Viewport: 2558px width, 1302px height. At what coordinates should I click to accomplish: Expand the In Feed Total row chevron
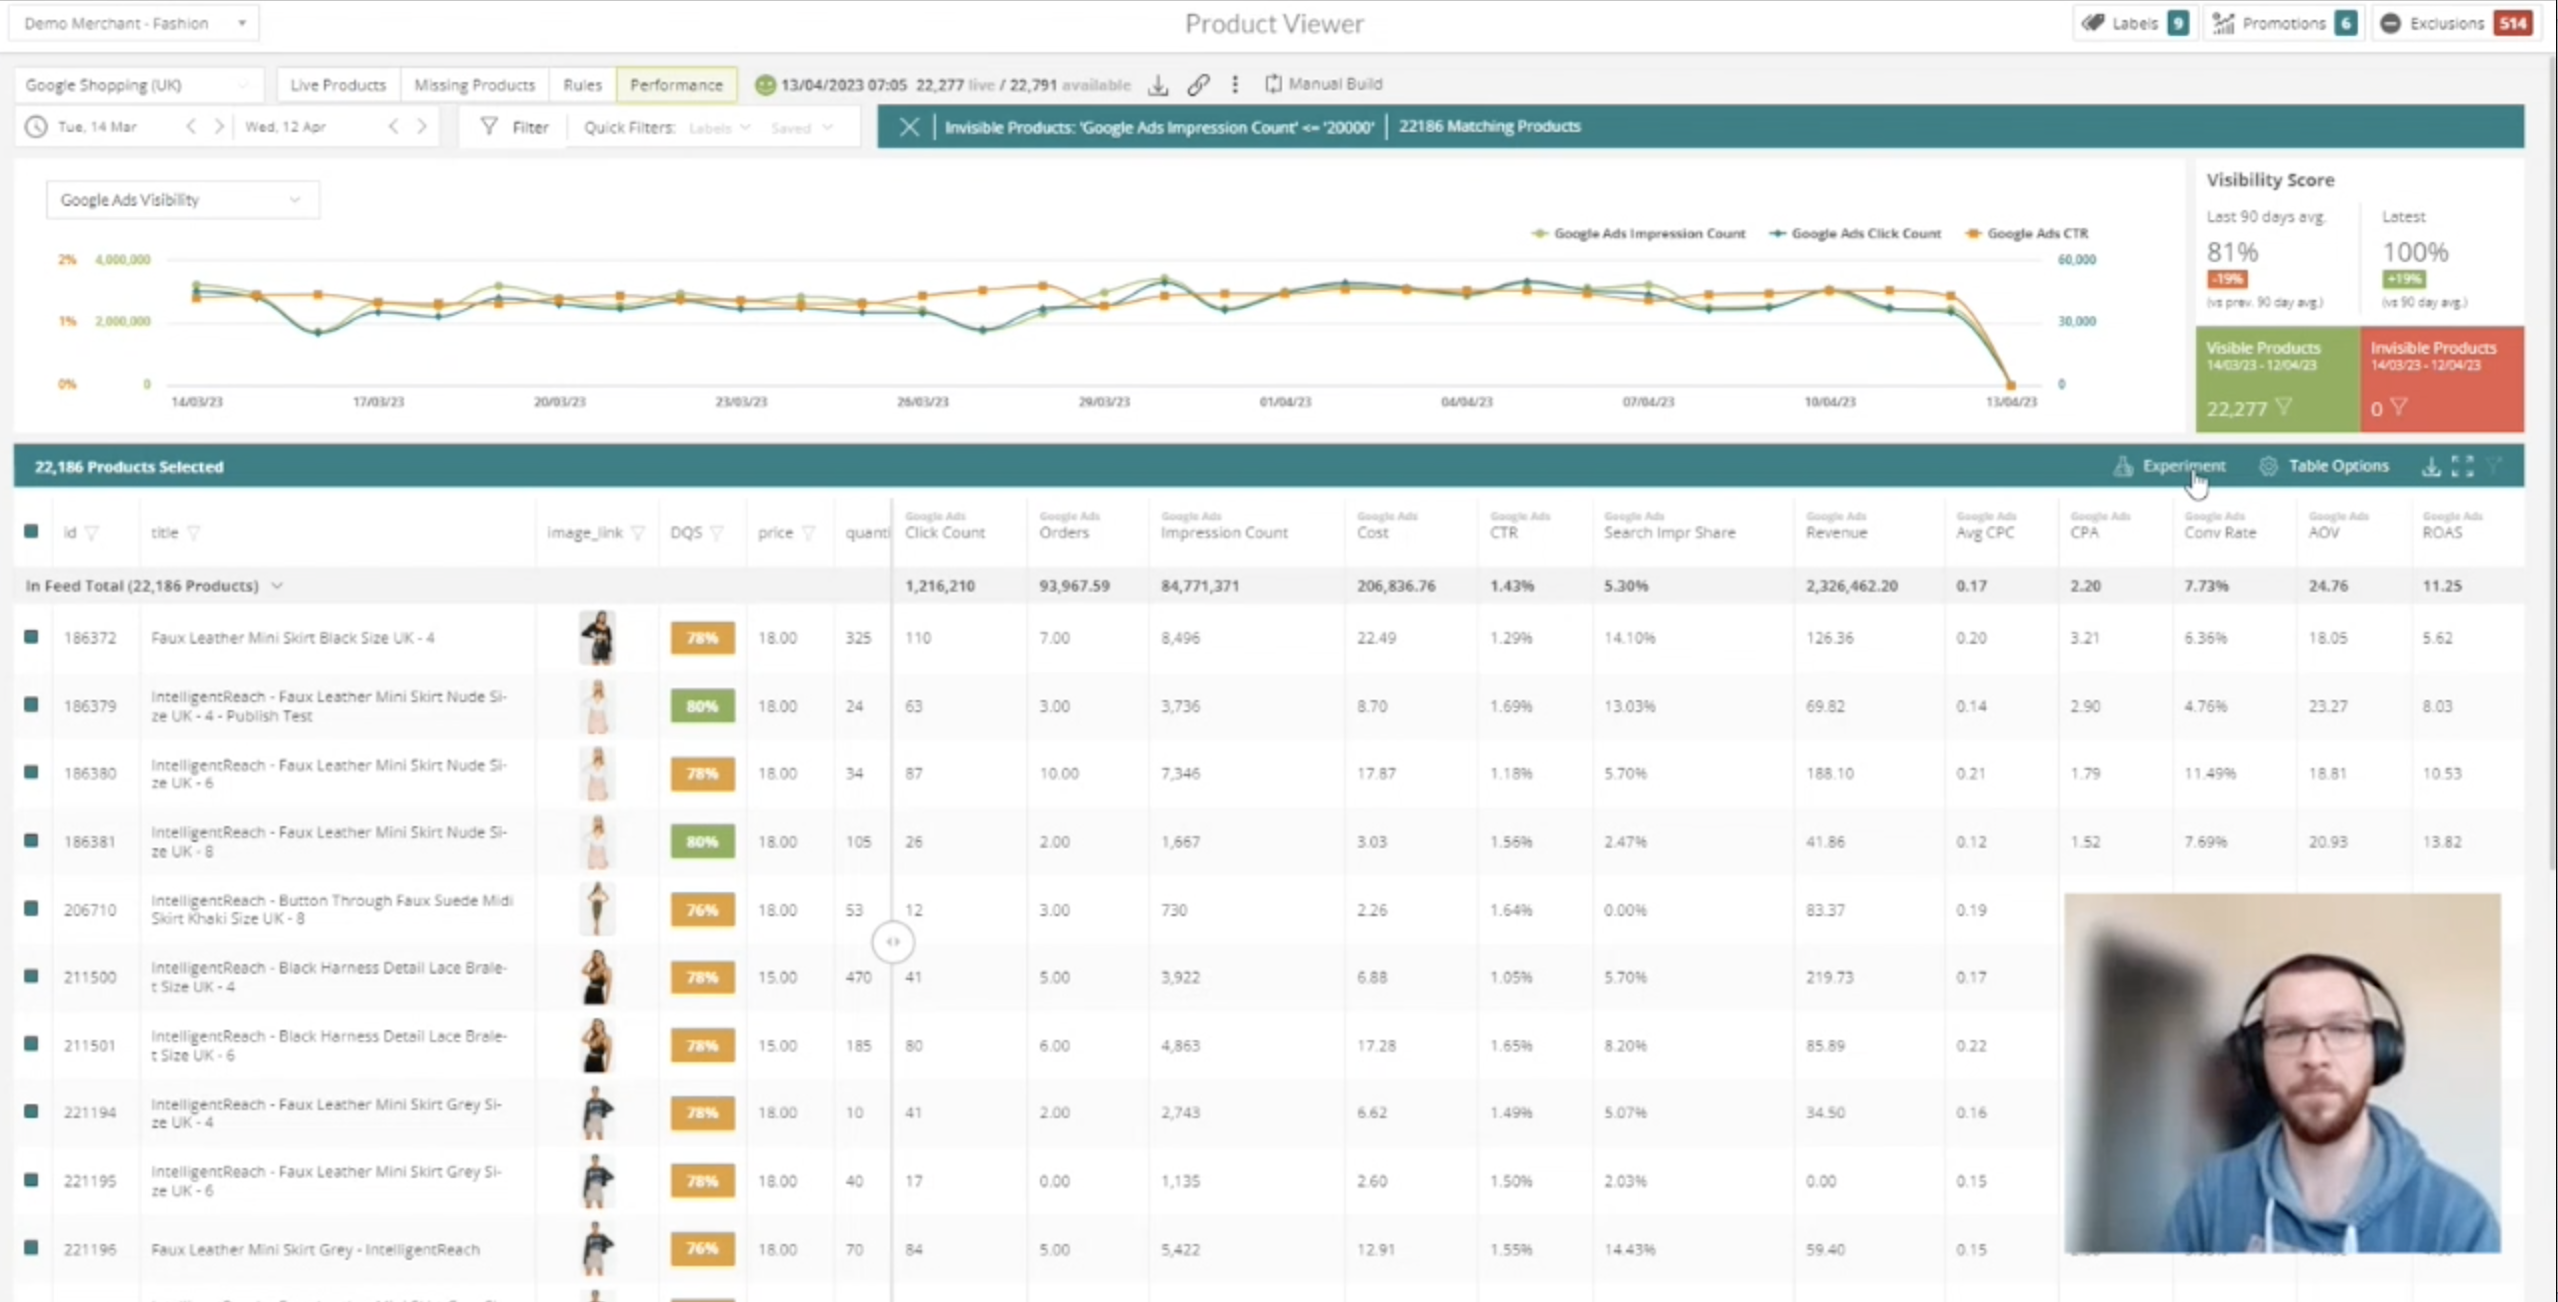(x=277, y=586)
